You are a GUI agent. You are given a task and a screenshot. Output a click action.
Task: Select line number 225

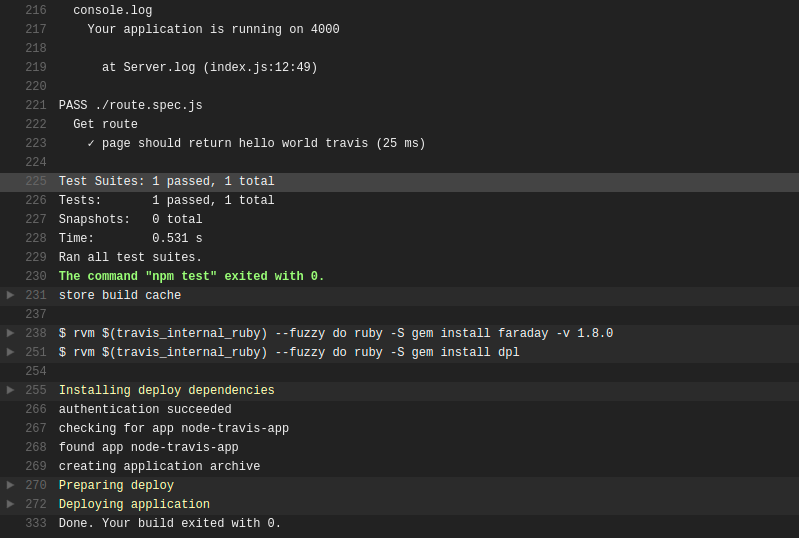pos(36,181)
